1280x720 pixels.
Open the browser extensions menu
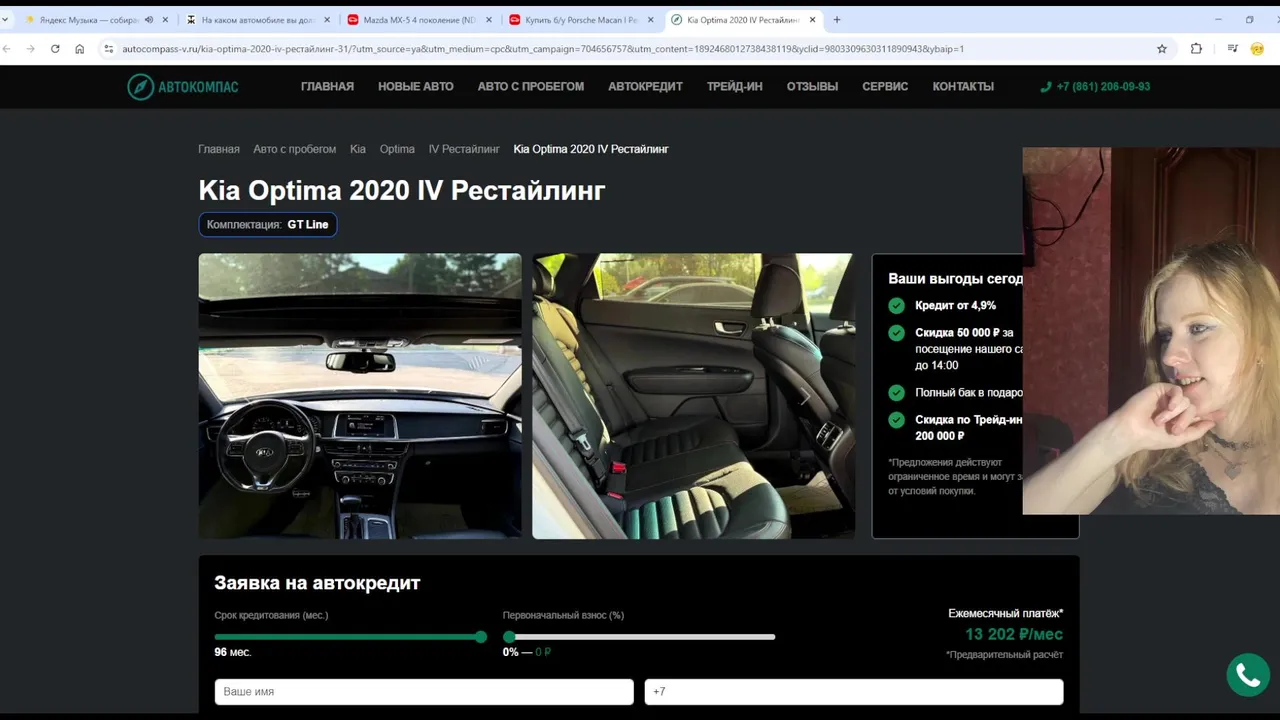pyautogui.click(x=1196, y=48)
